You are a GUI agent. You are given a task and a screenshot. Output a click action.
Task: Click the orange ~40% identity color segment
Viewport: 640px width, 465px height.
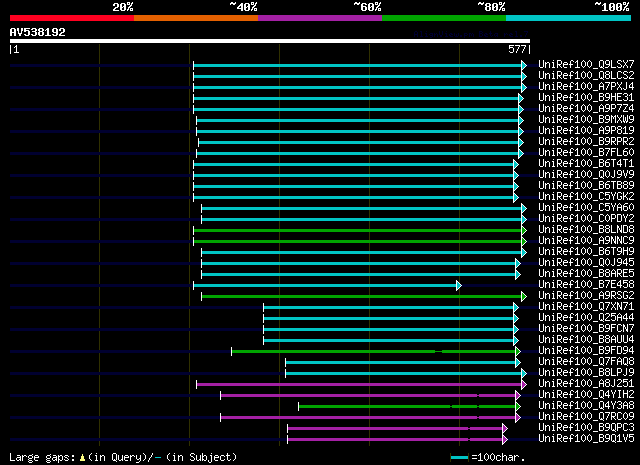tap(196, 18)
